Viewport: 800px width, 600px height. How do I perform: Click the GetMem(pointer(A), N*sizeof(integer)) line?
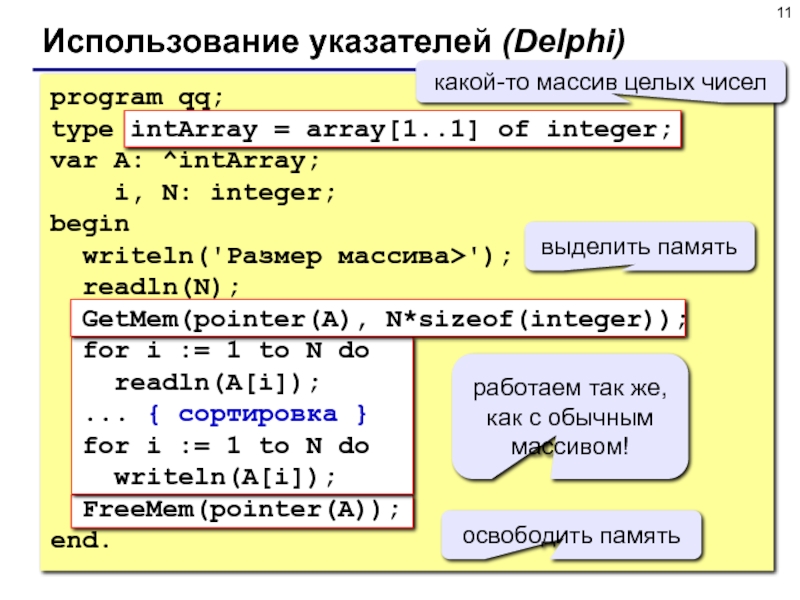point(378,319)
